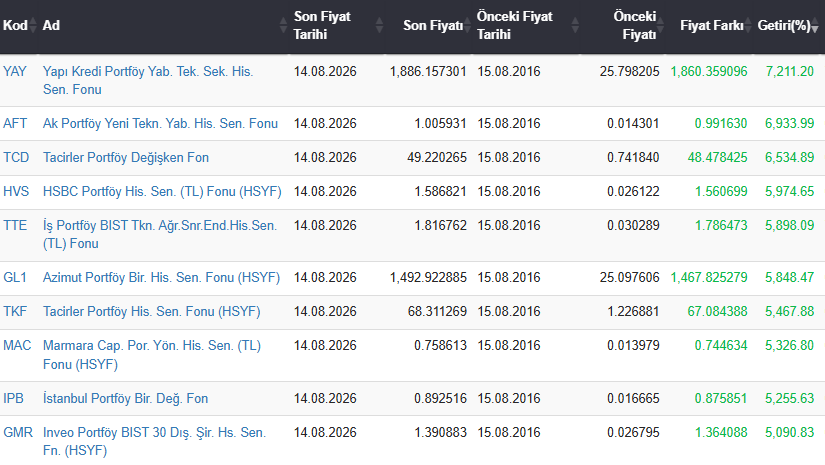825x465 pixels.
Task: Open the YAY fund code link
Action: (15, 72)
